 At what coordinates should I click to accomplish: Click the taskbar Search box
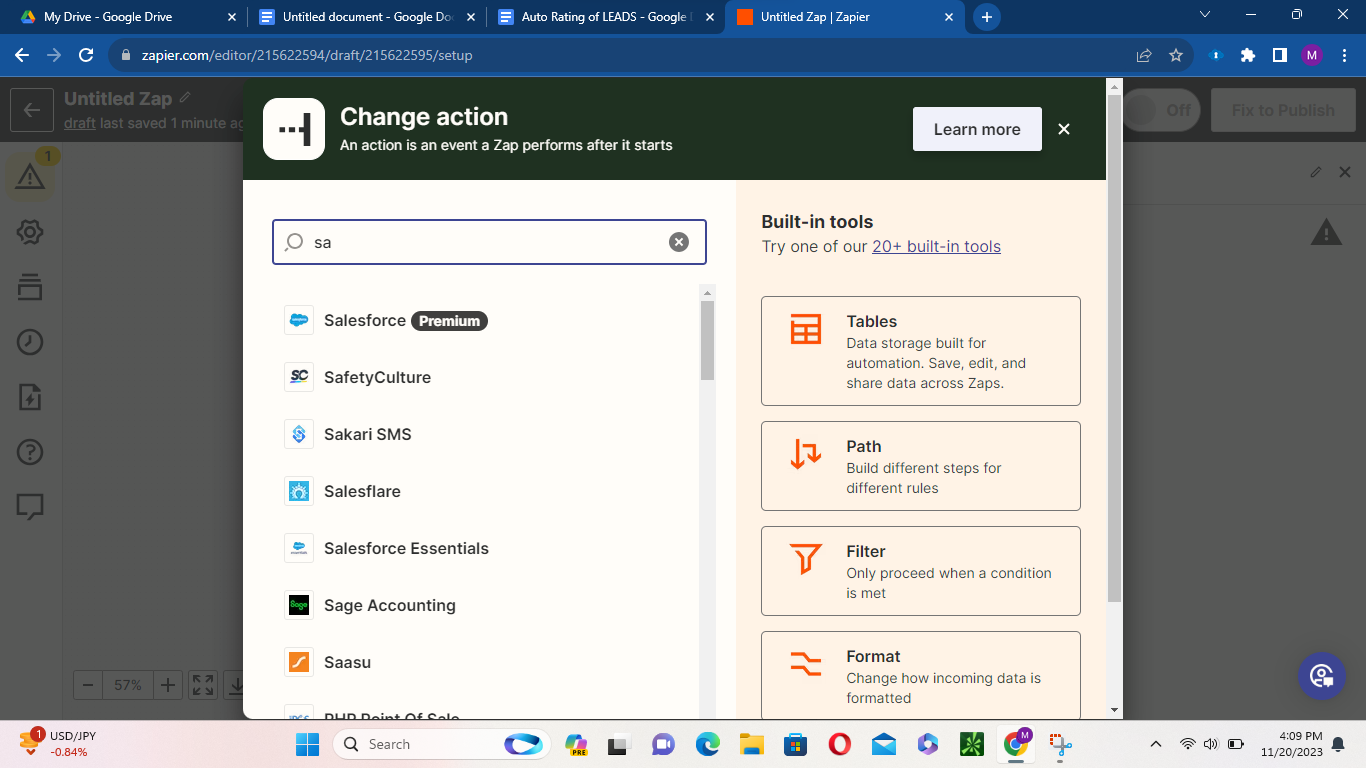pos(440,744)
